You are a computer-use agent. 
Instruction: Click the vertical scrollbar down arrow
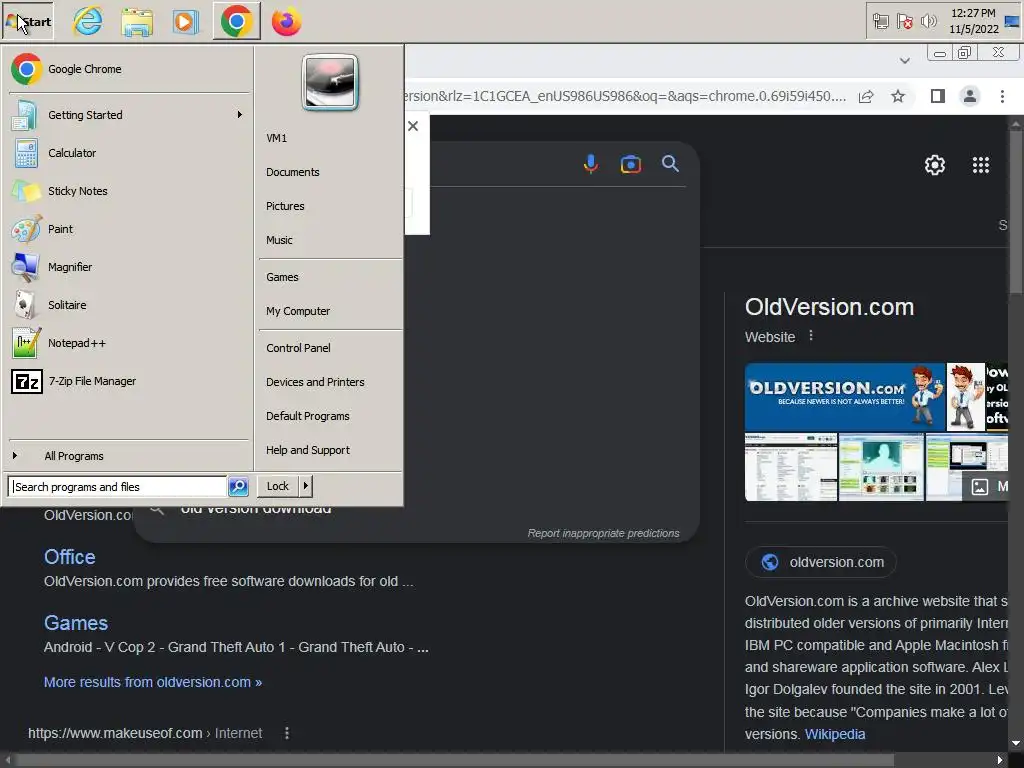1016,744
